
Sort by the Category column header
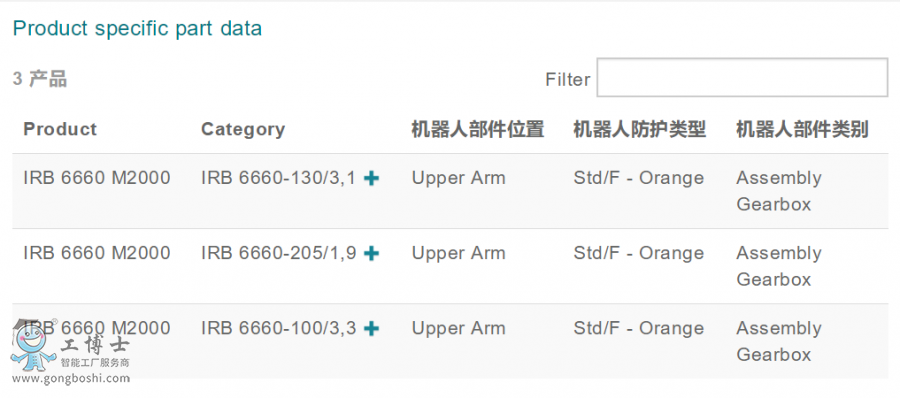(x=243, y=129)
